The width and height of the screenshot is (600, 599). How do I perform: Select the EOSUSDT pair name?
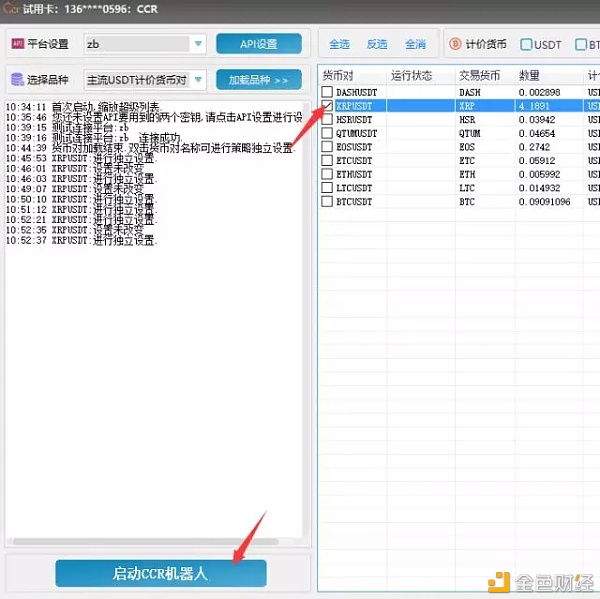point(354,147)
